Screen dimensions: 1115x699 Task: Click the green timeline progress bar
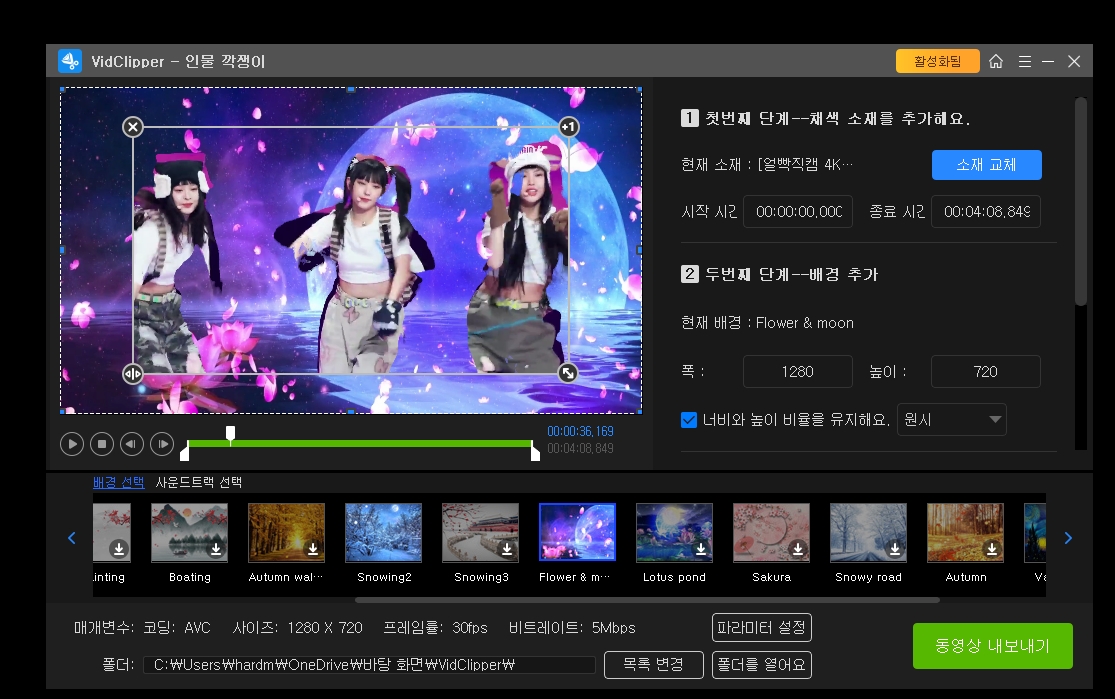360,444
